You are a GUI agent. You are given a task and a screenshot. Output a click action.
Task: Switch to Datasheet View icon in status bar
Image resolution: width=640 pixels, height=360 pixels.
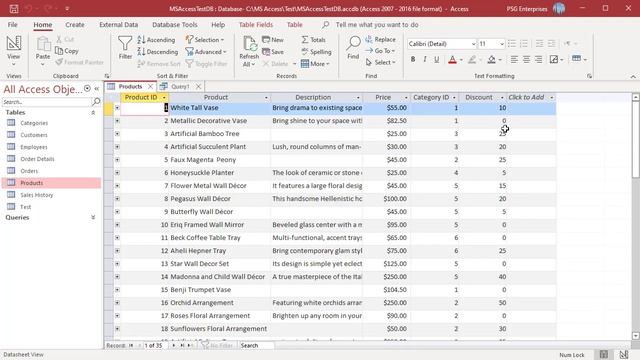pyautogui.click(x=604, y=354)
